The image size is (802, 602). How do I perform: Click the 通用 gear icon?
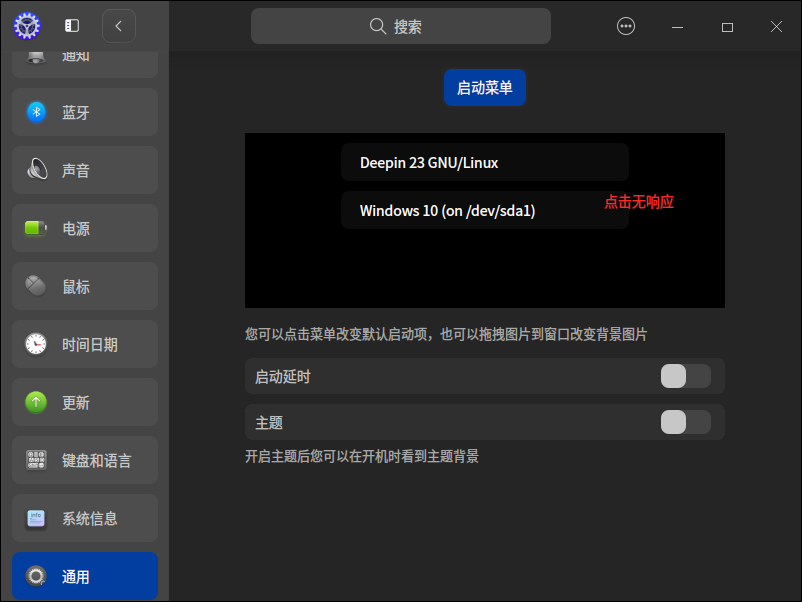click(x=36, y=576)
